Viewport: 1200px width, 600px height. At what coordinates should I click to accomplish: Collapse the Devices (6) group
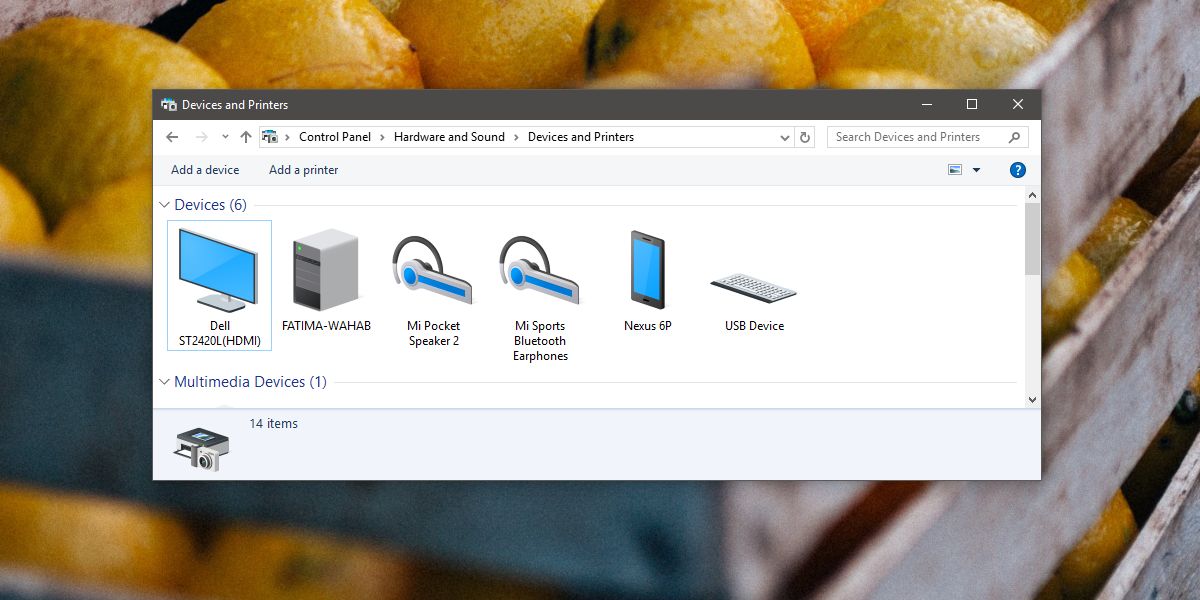coord(165,205)
